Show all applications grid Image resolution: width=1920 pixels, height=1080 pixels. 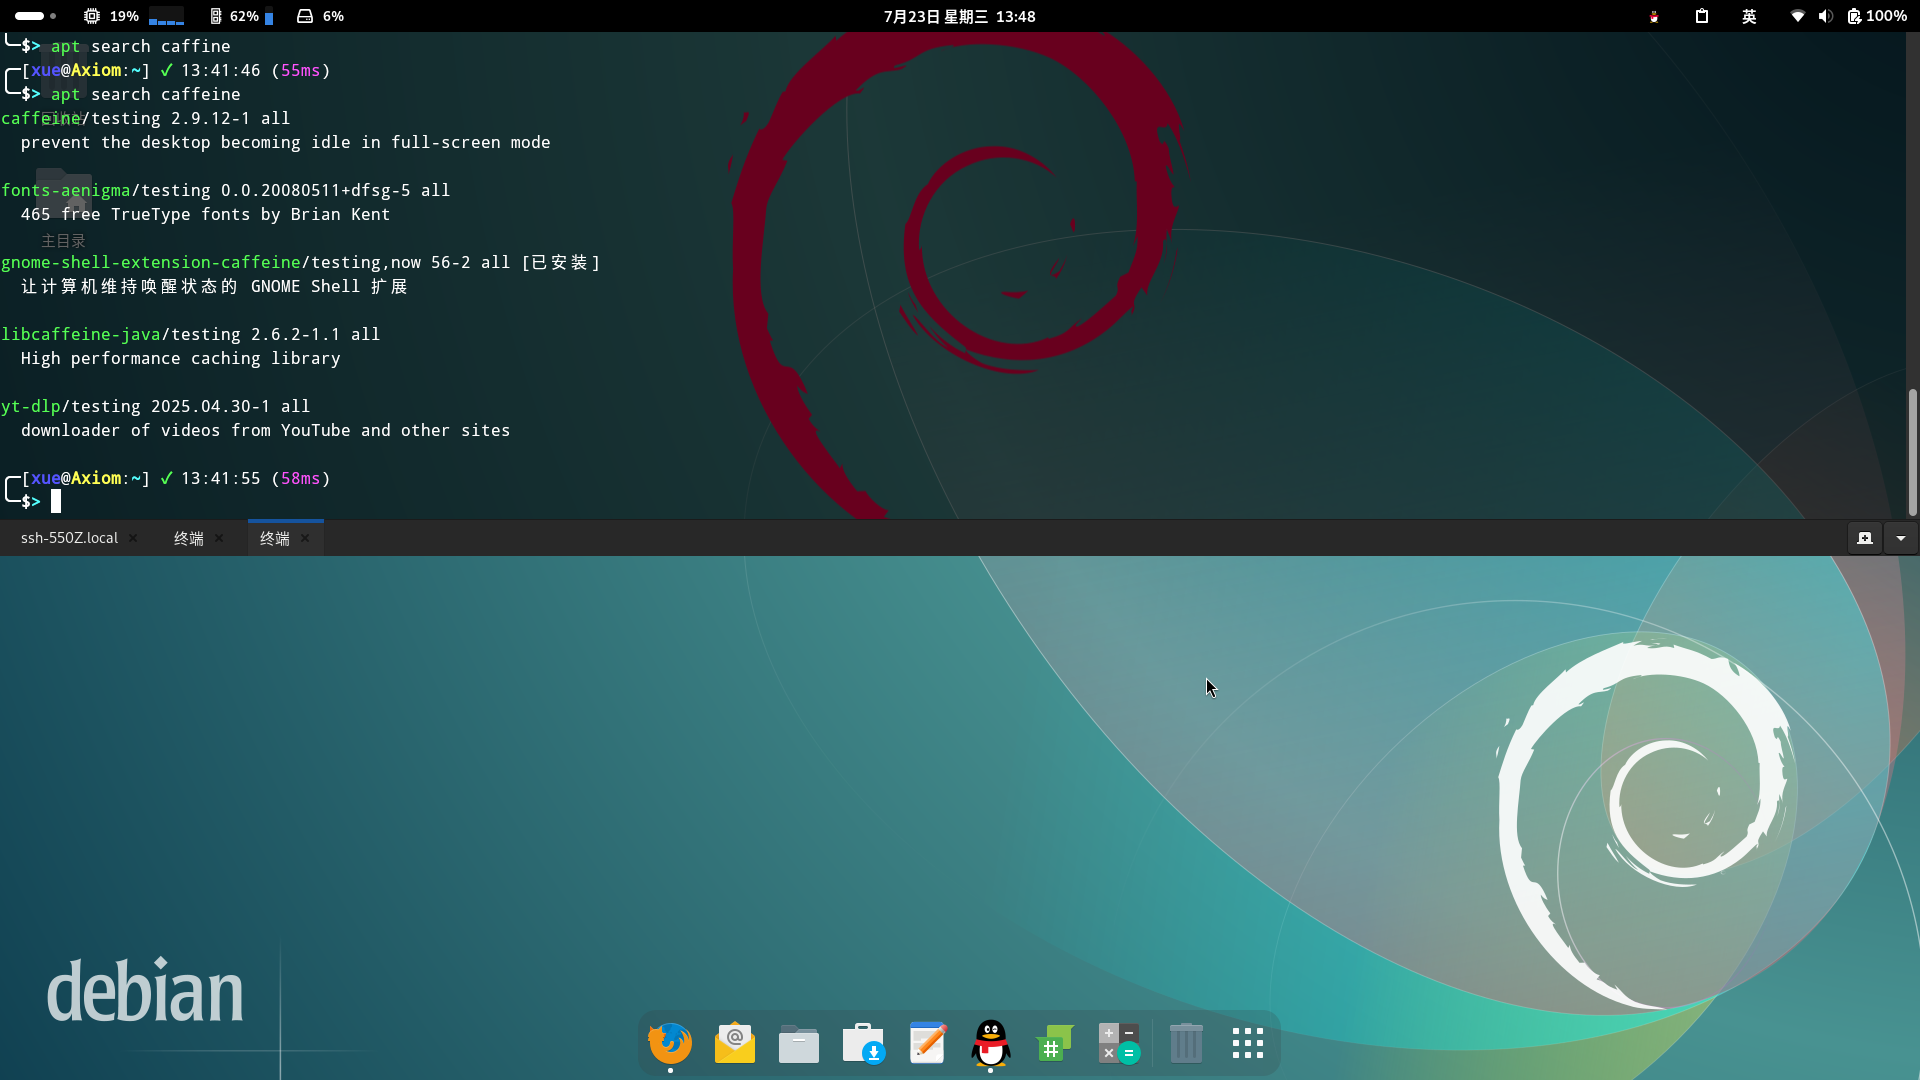(x=1248, y=1044)
